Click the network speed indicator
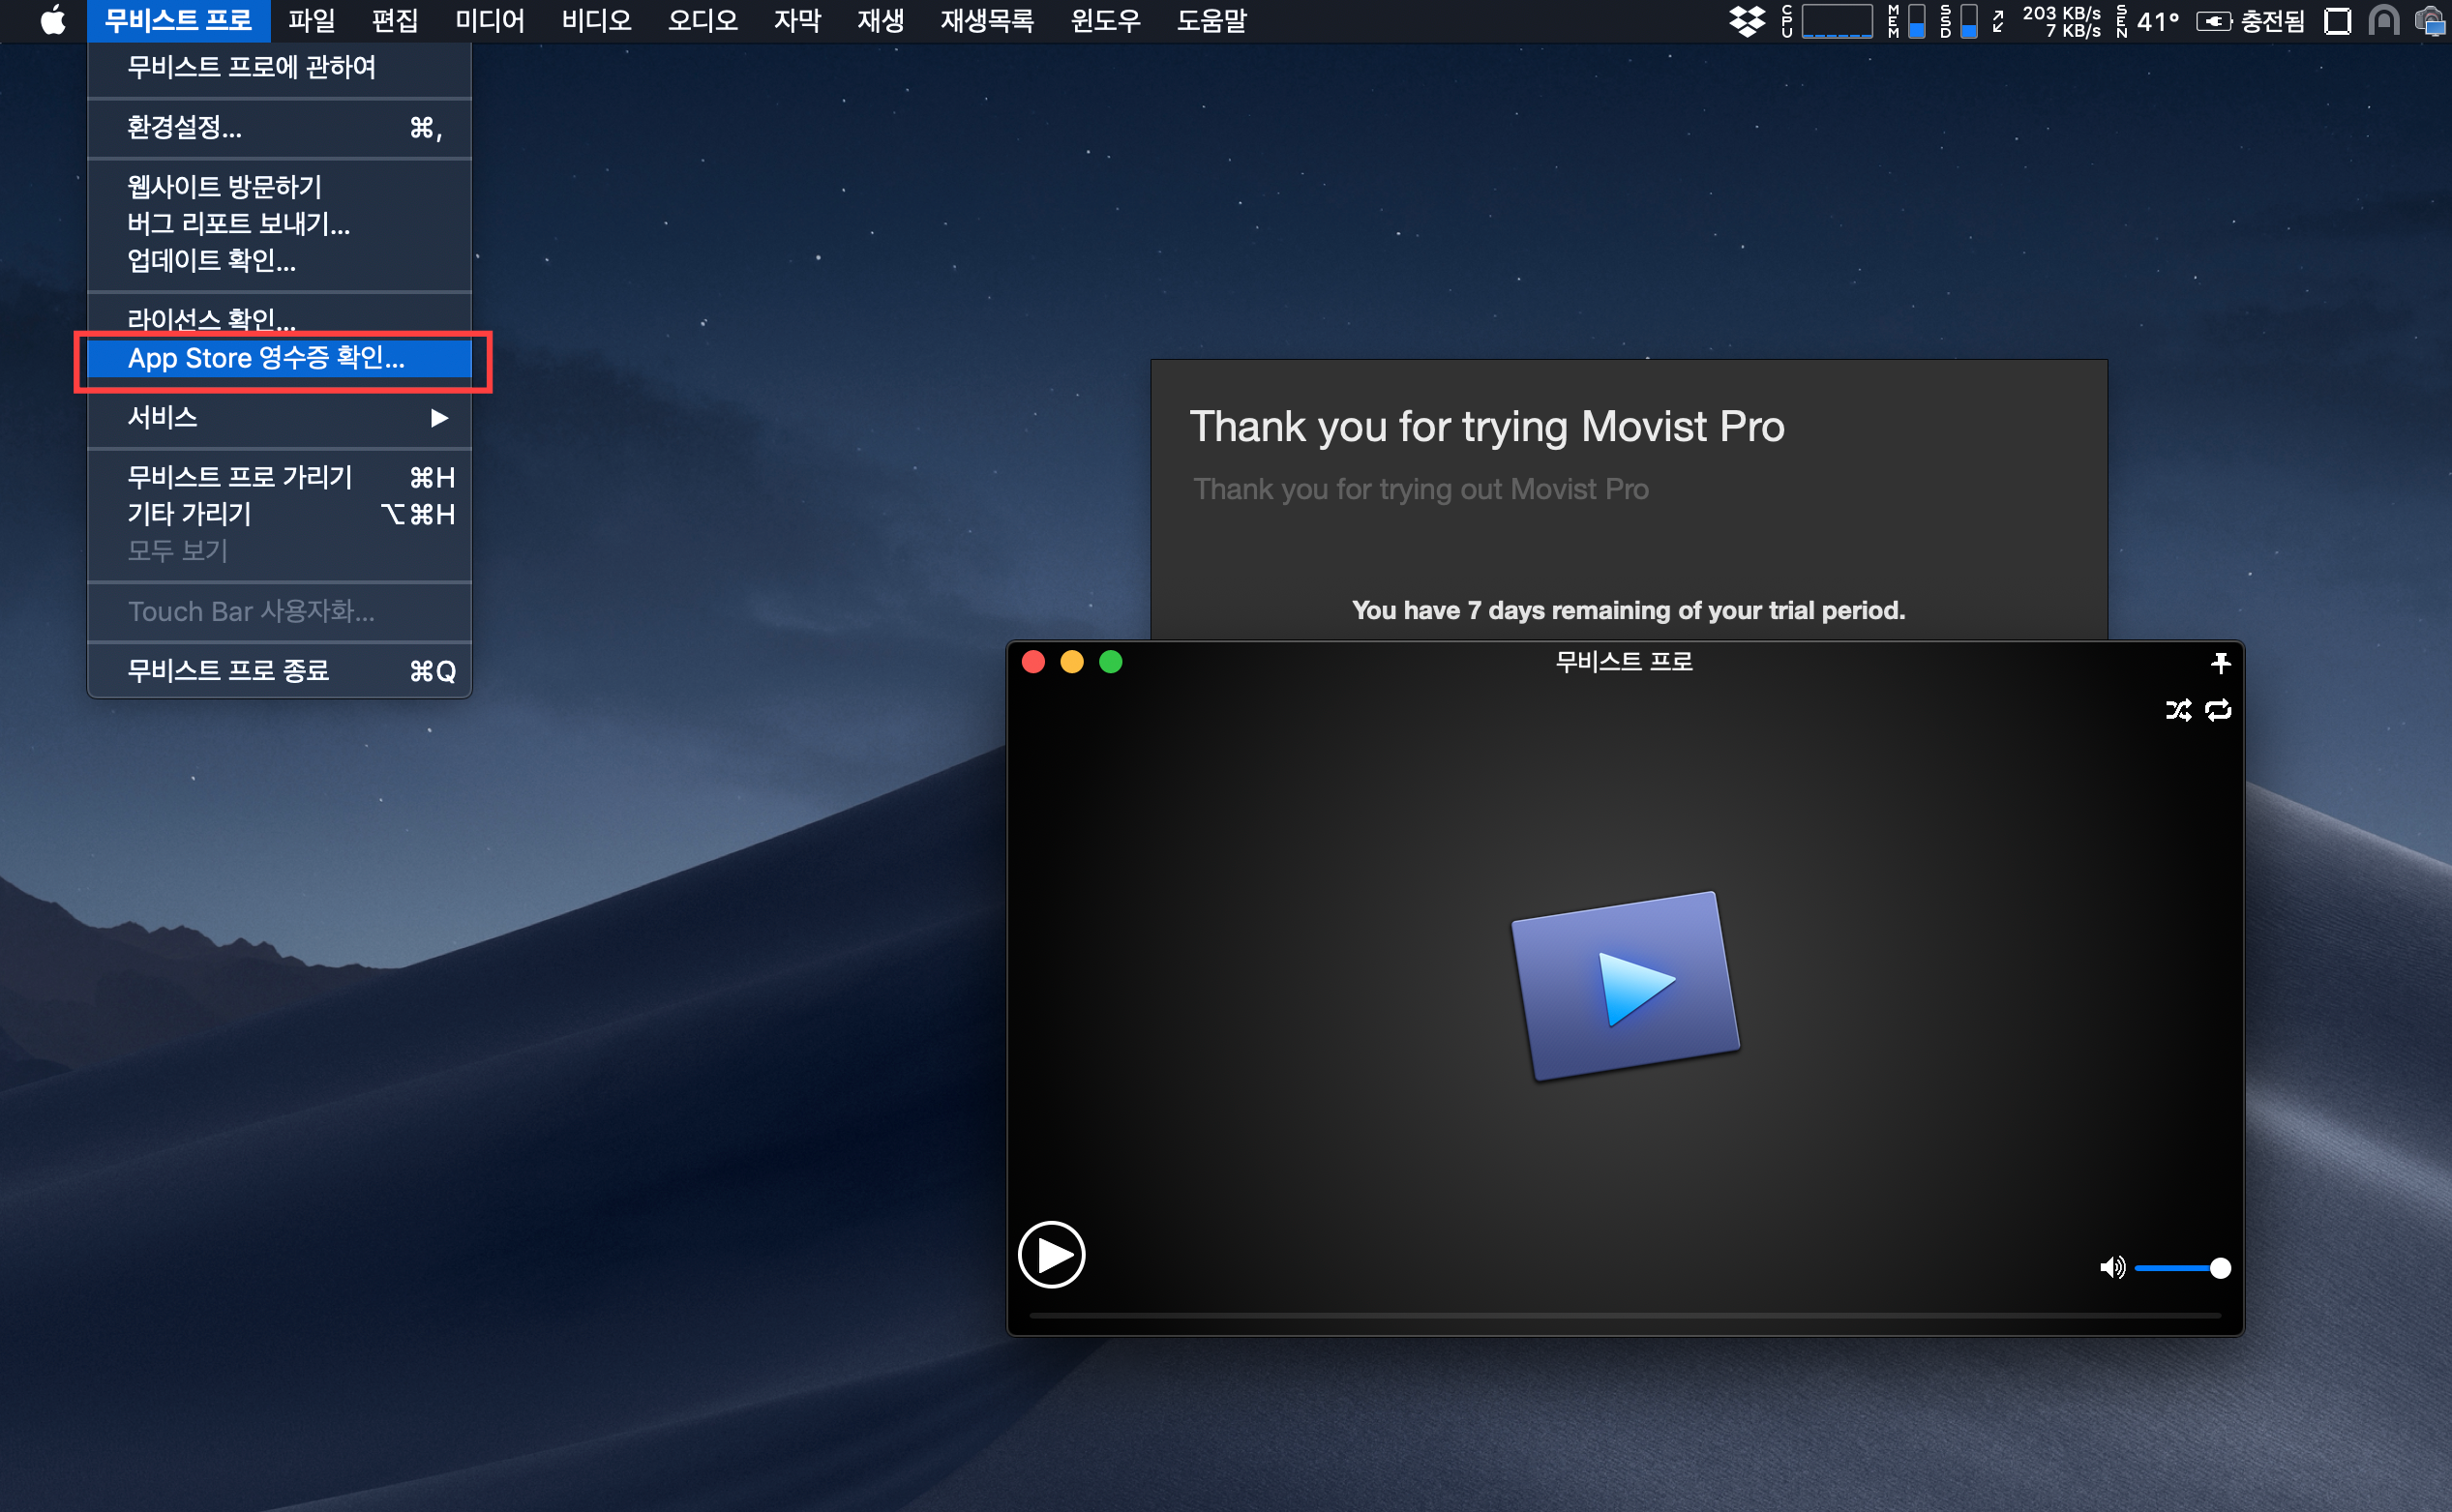Screen dimensions: 2452x1512 pos(2060,21)
